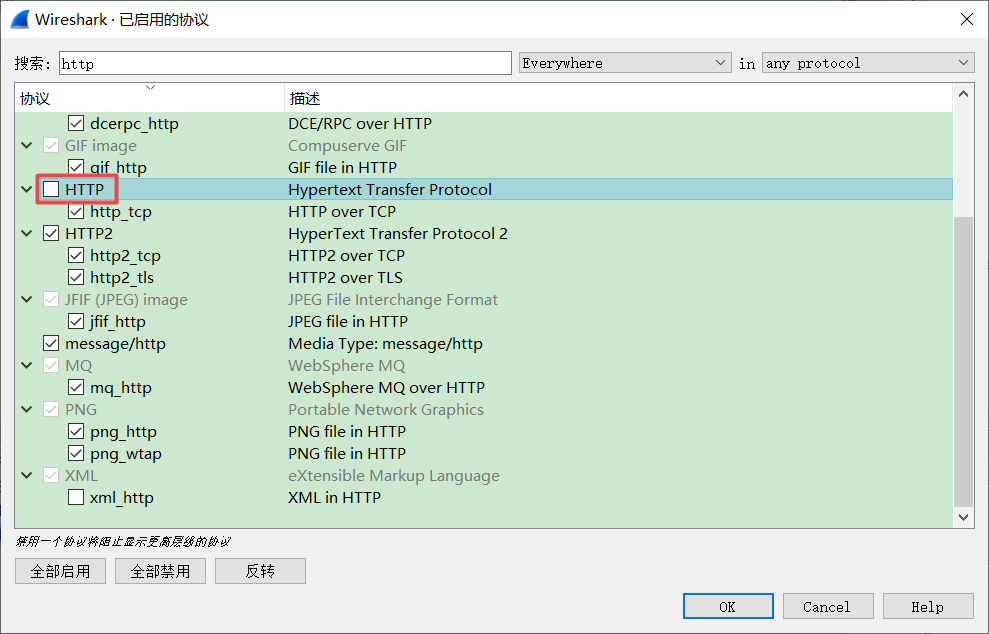Sort by the 描述 column header

(x=618, y=98)
